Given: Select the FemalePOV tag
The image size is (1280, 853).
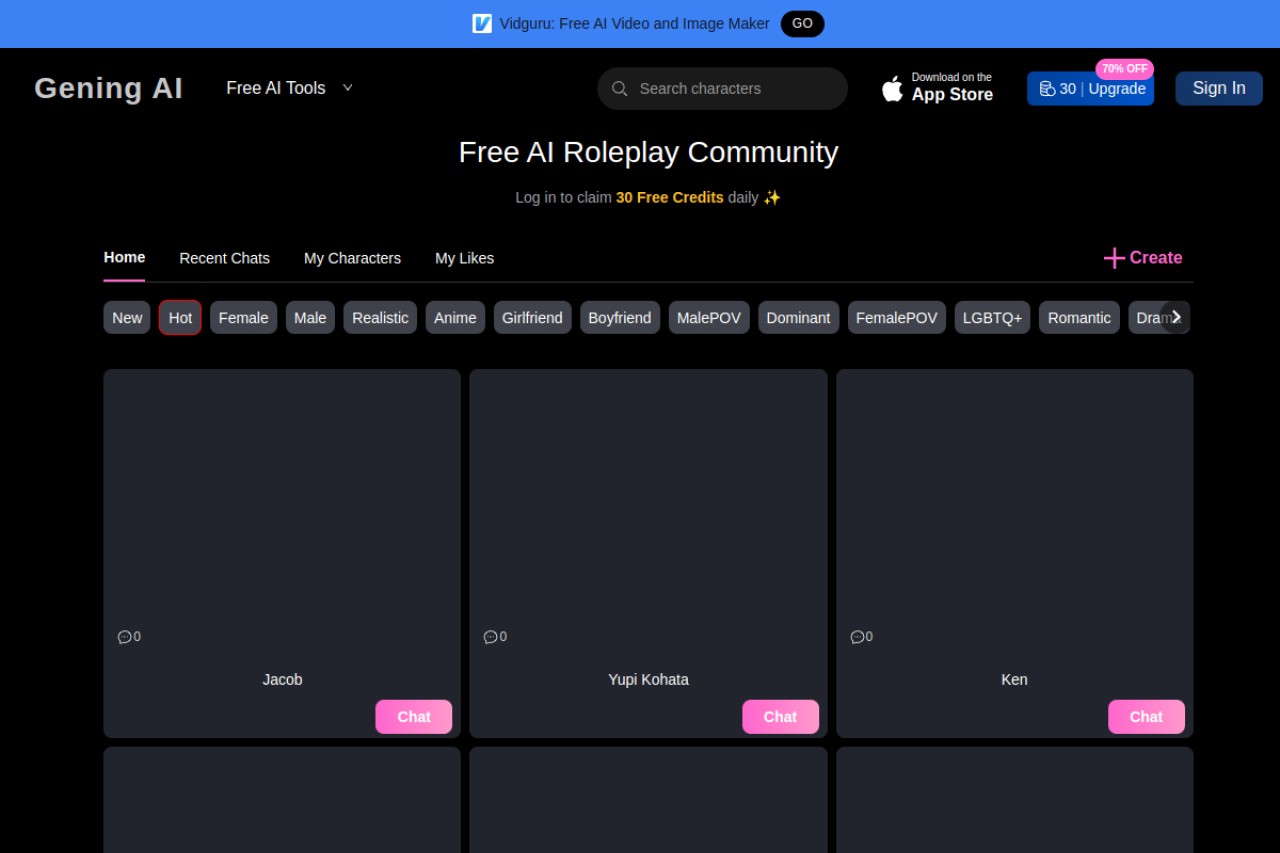Looking at the screenshot, I should click(897, 318).
